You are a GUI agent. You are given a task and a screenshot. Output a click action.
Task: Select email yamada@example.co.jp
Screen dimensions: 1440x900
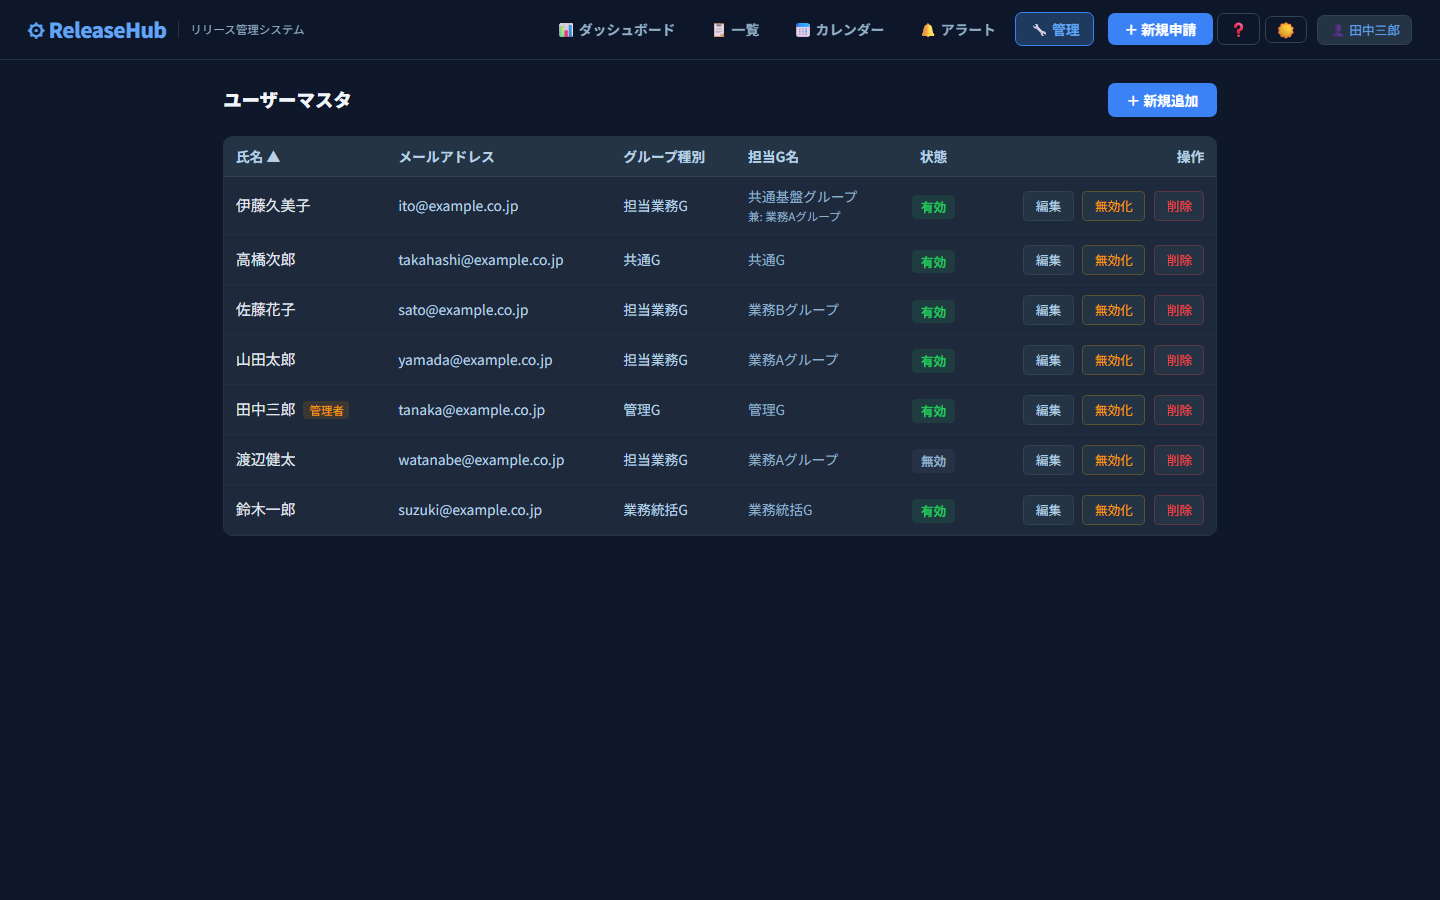coord(475,360)
